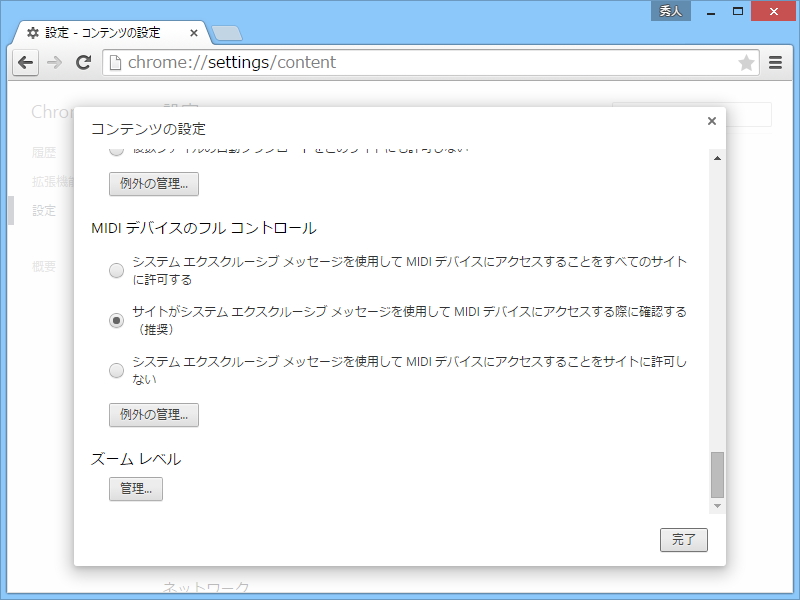800x600 pixels.
Task: Close the content settings dialog with the X
Action: click(x=711, y=120)
